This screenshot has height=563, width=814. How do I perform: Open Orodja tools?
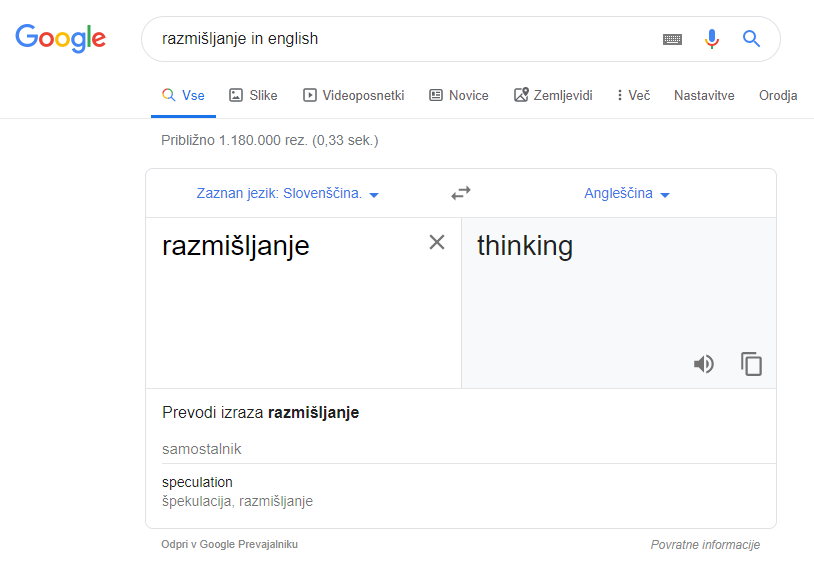pyautogui.click(x=778, y=95)
